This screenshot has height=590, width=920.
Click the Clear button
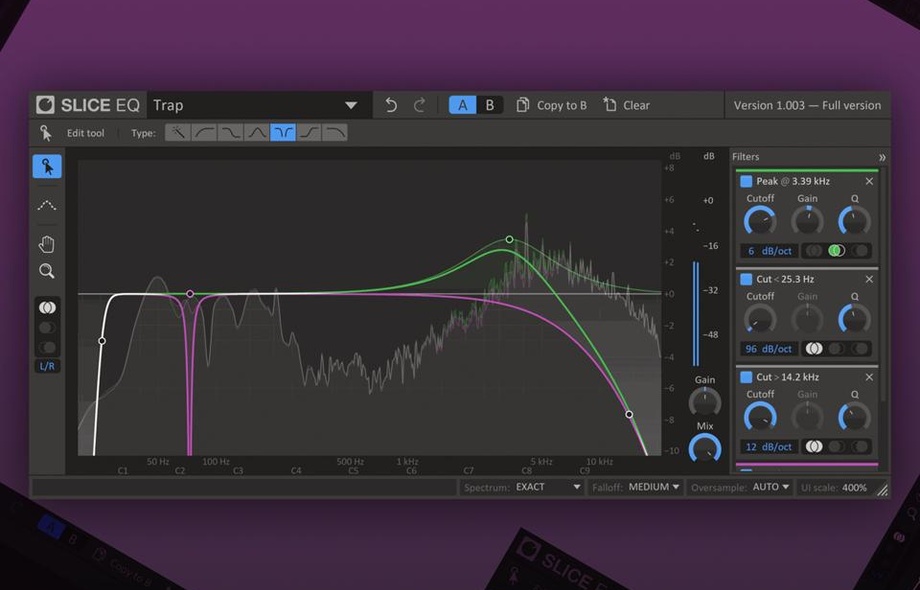(626, 104)
